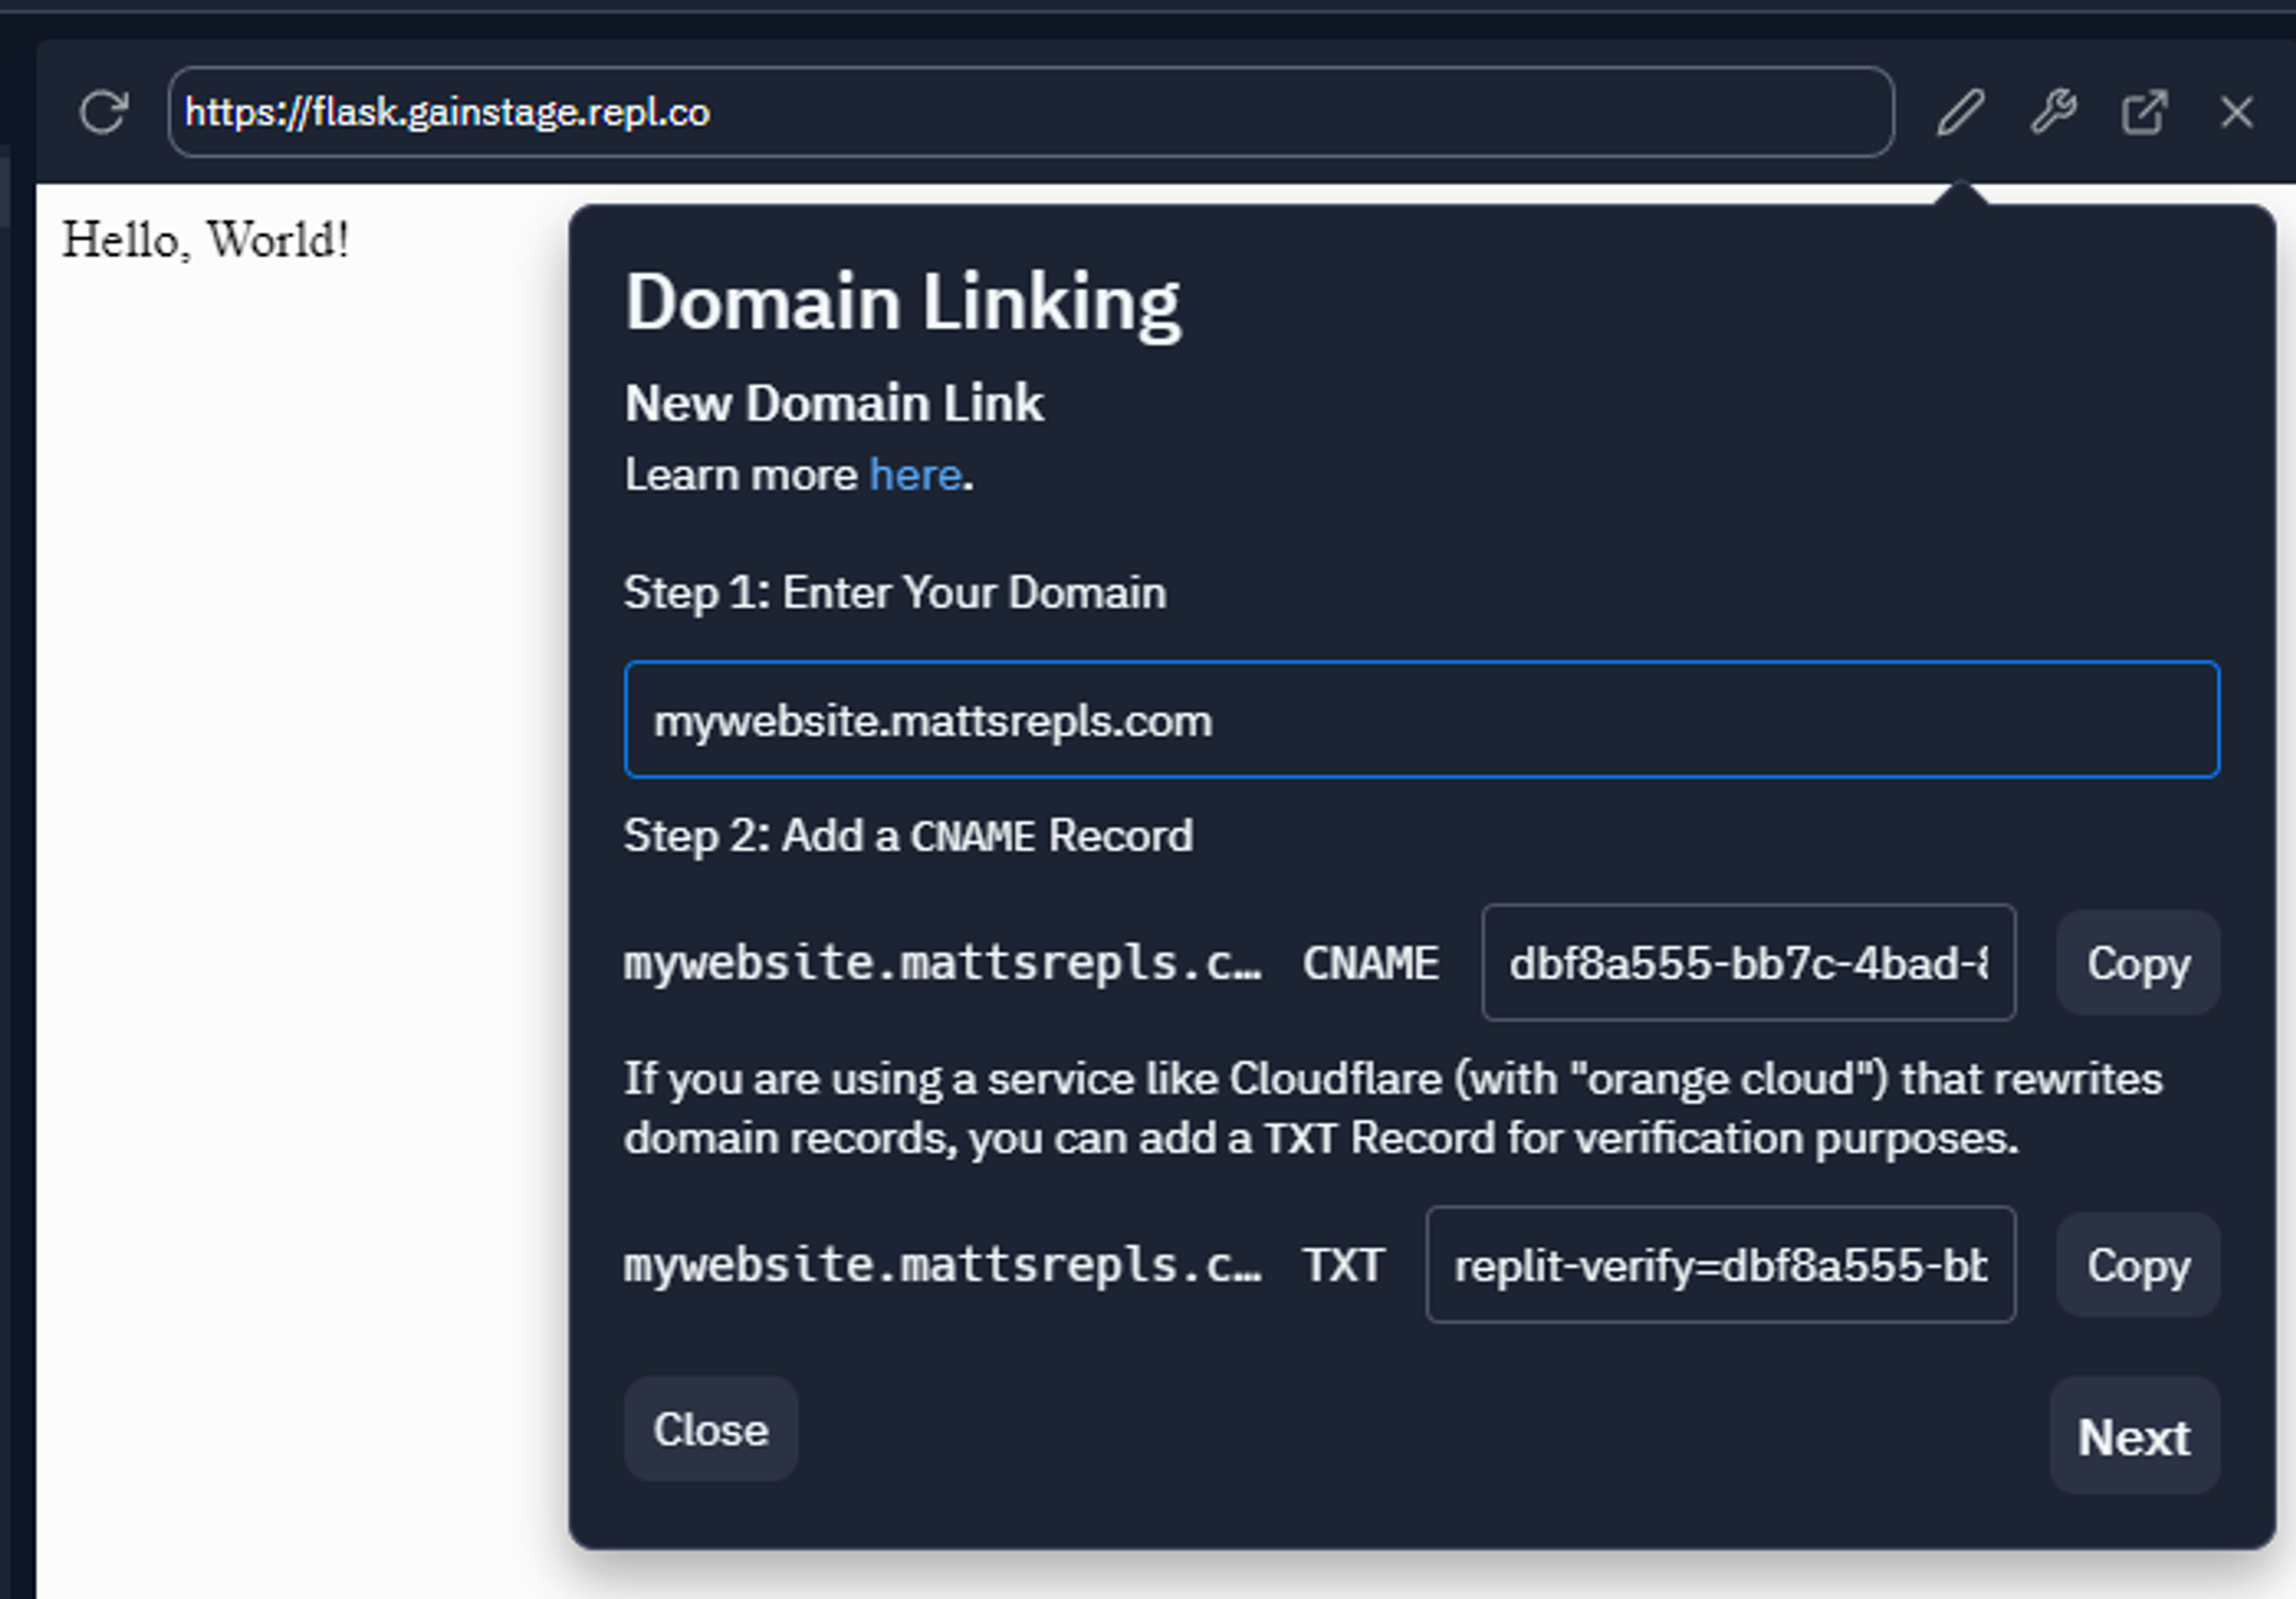Click the 'Step 1: Enter Your Domain' label
Screen dimensions: 2296x1599
(x=894, y=593)
